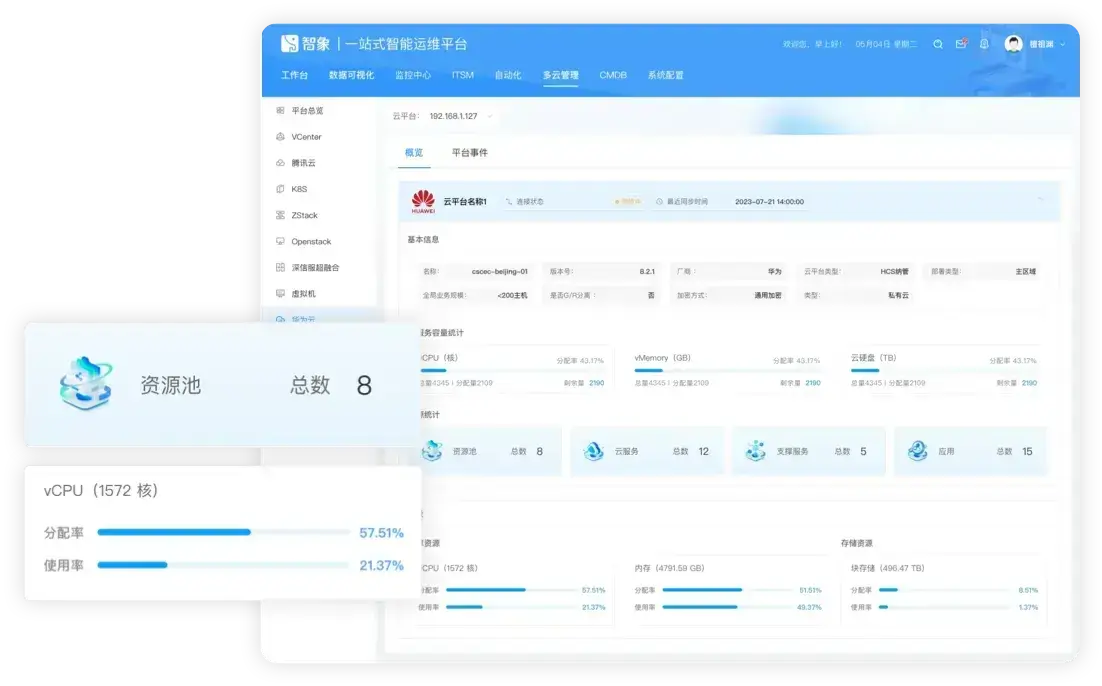Select the 深信服超融合 sidebar icon
Screen dimensions: 1102x686
click(x=281, y=267)
